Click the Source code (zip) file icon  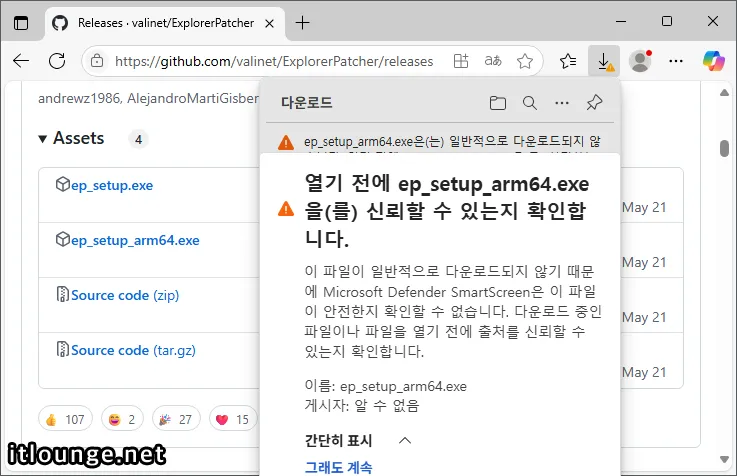click(63, 294)
